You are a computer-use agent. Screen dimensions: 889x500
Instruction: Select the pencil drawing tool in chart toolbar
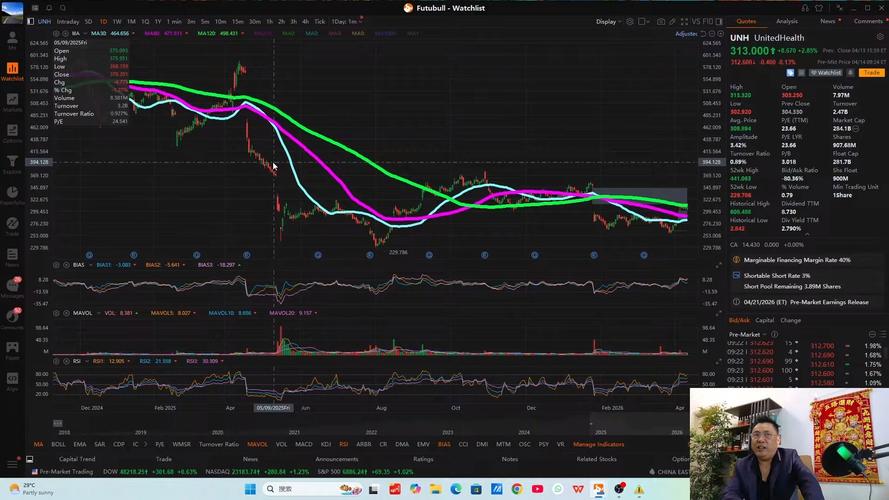point(672,22)
